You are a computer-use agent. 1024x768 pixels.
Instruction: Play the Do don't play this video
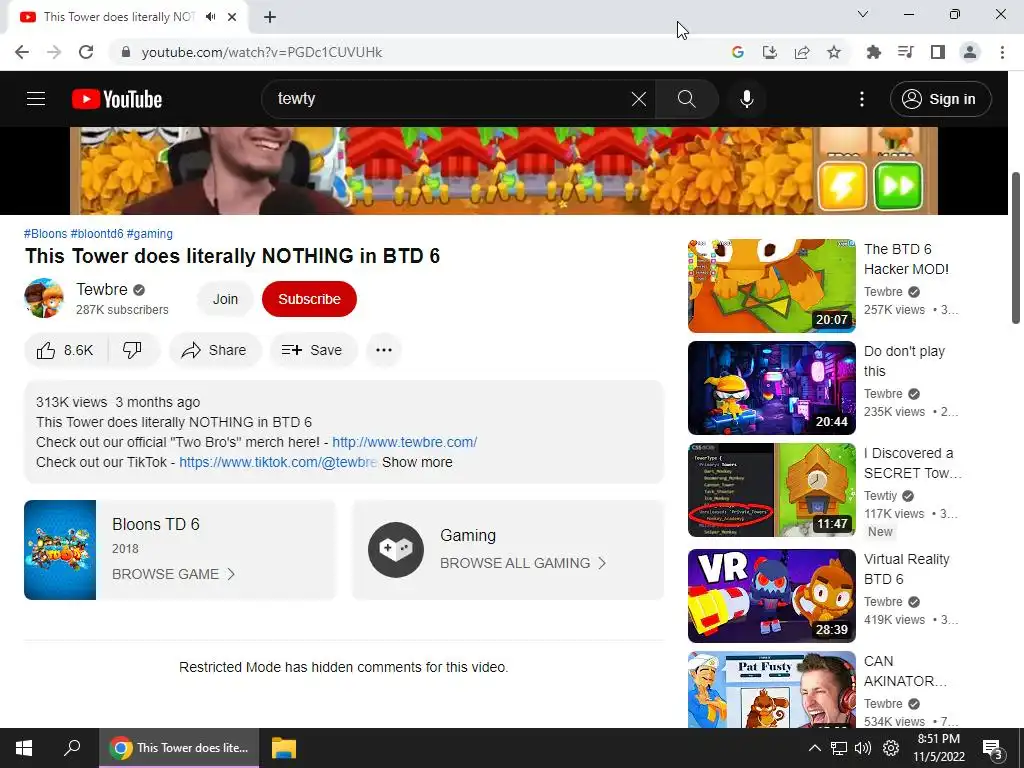[771, 388]
